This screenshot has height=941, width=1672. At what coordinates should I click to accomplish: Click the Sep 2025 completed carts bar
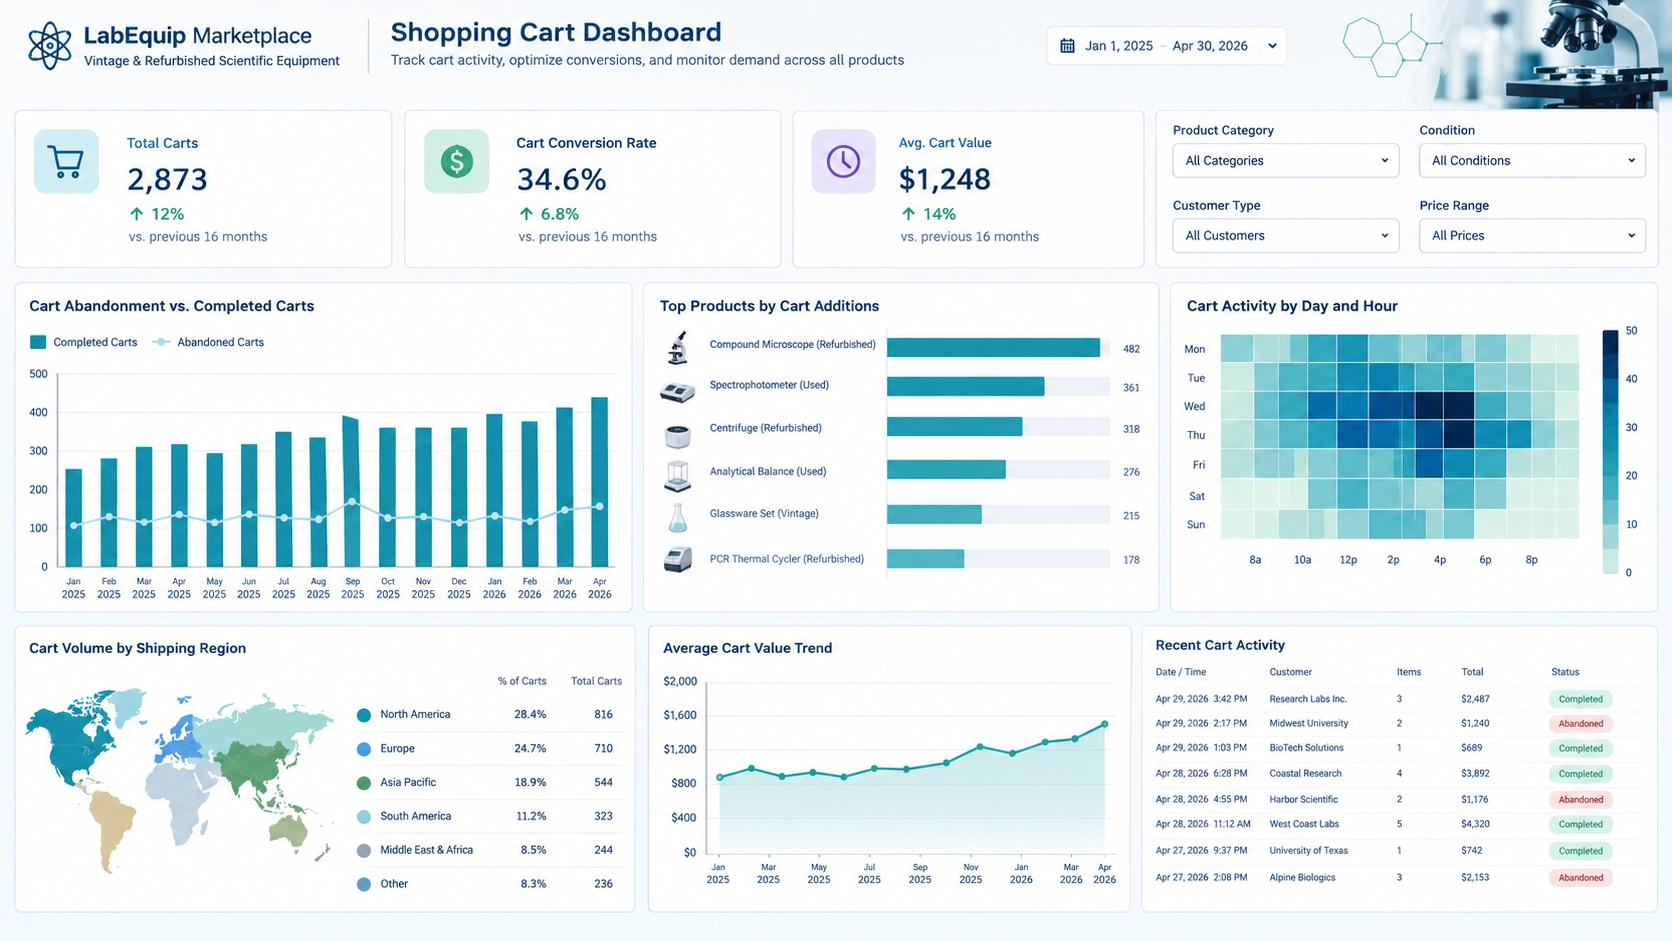(351, 492)
